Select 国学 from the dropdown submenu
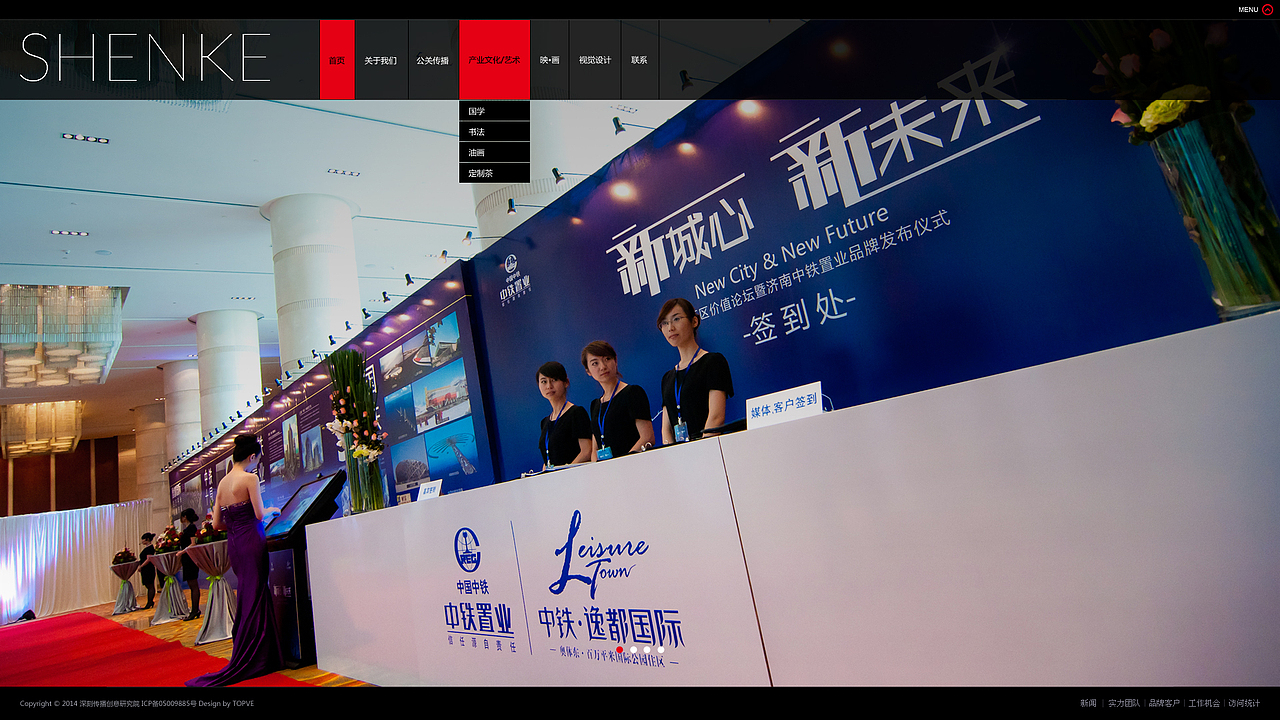 pyautogui.click(x=495, y=111)
